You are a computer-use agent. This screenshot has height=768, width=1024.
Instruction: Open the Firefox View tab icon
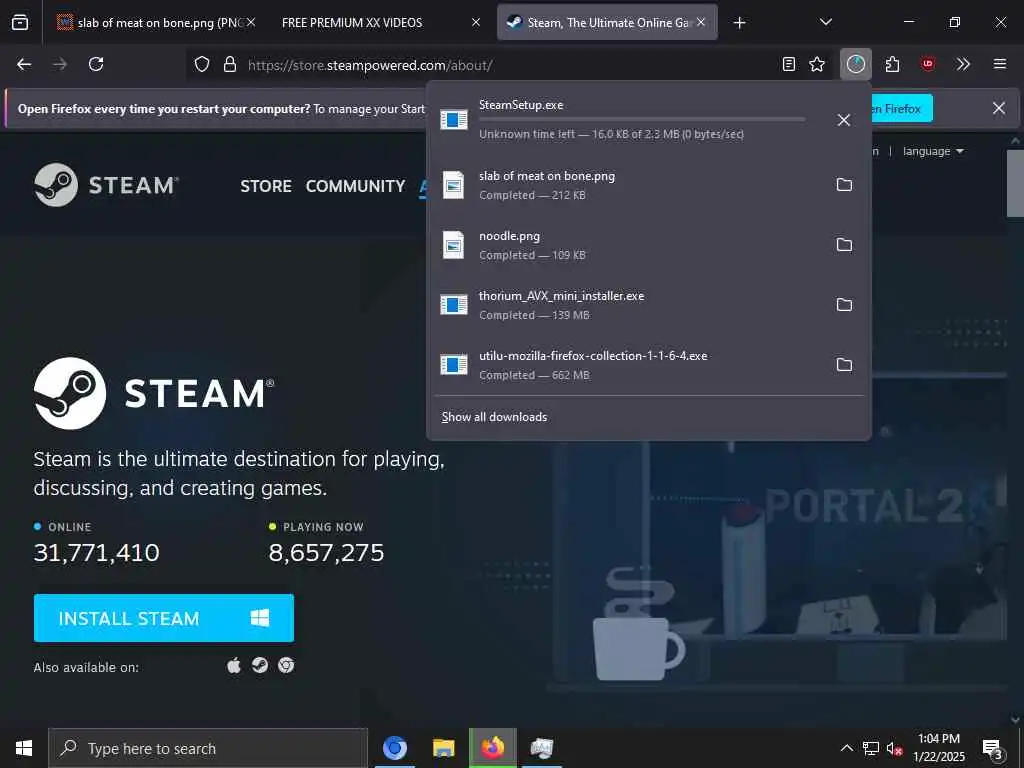pyautogui.click(x=20, y=22)
